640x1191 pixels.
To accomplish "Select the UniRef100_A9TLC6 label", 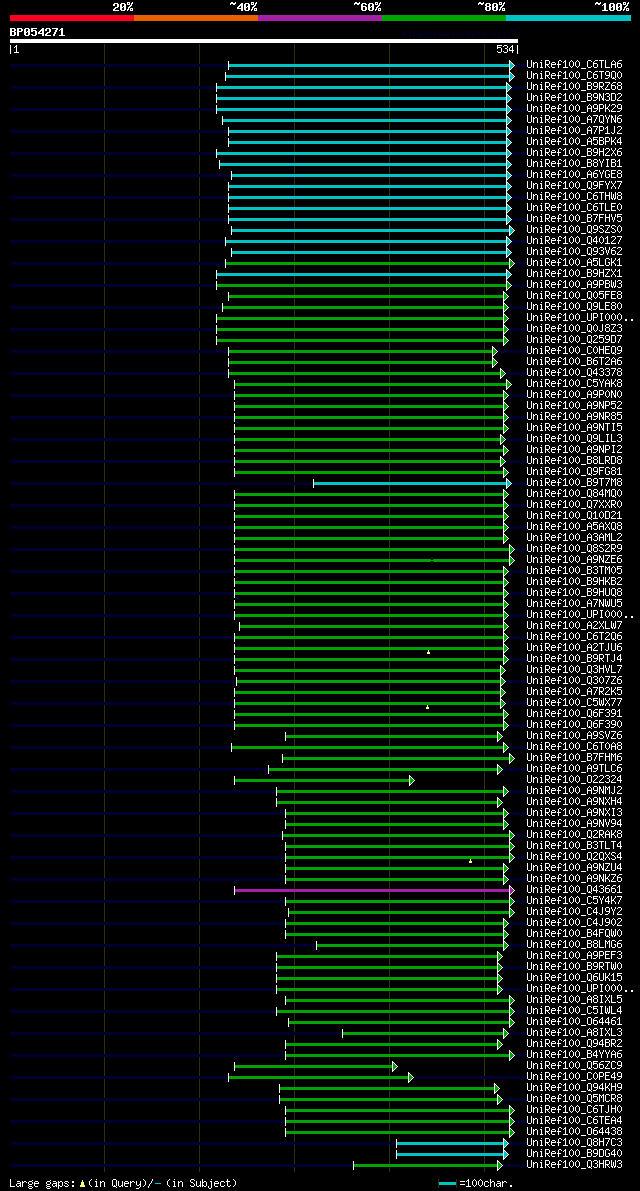I will [574, 769].
